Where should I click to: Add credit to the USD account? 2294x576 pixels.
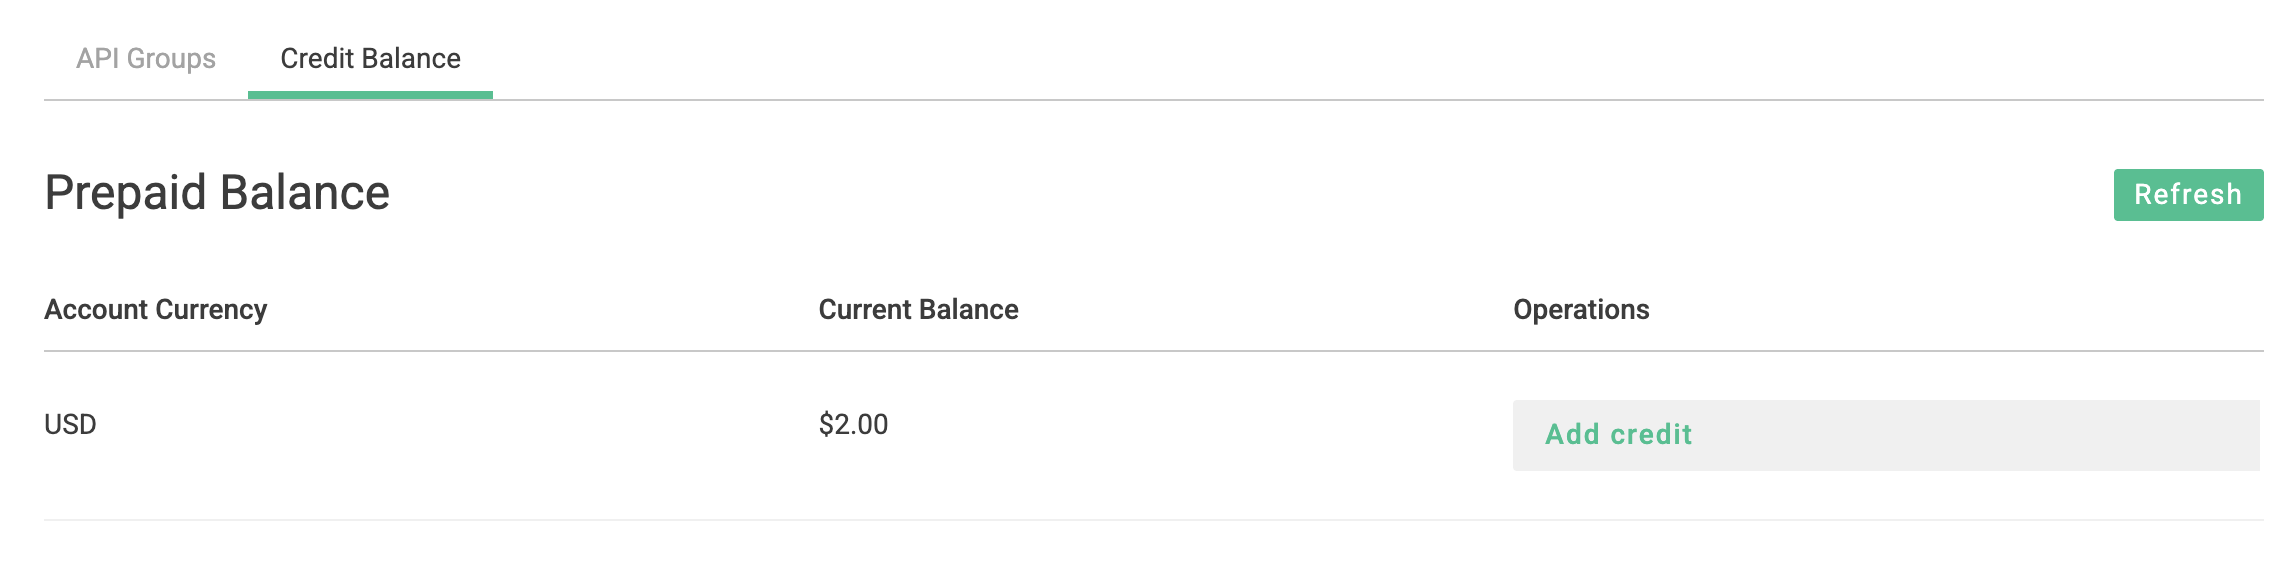point(1618,435)
